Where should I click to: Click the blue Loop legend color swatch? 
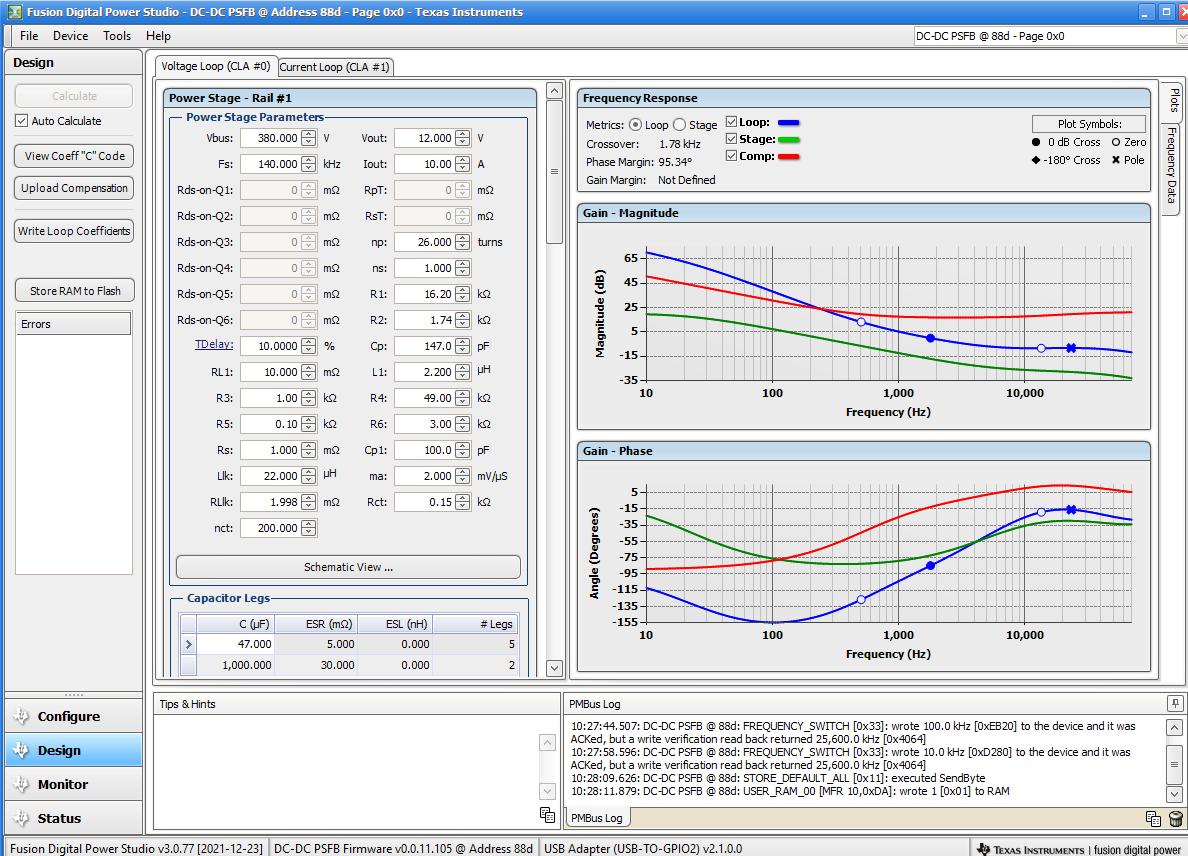point(789,122)
